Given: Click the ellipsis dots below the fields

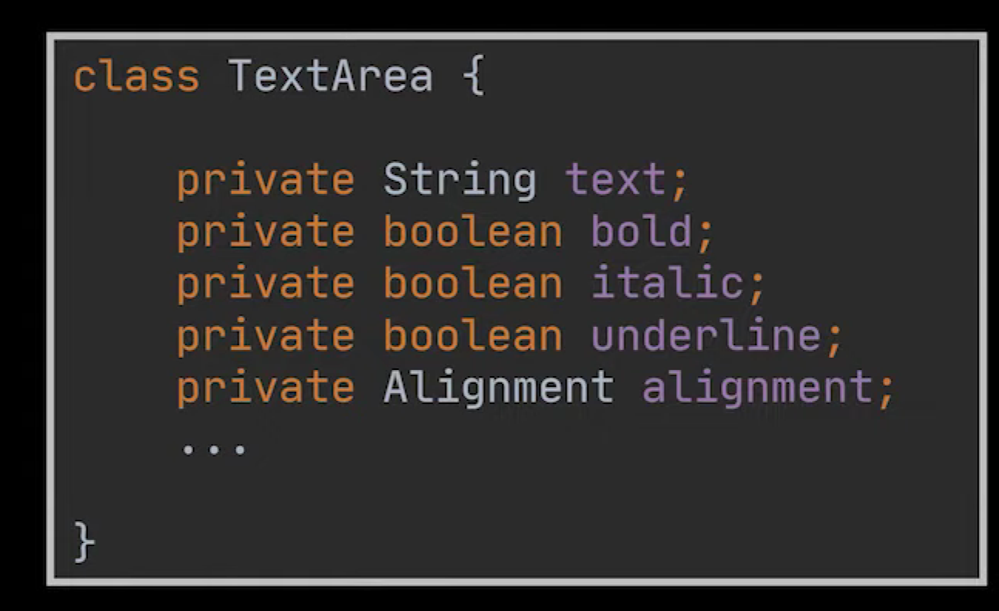Looking at the screenshot, I should tap(213, 450).
